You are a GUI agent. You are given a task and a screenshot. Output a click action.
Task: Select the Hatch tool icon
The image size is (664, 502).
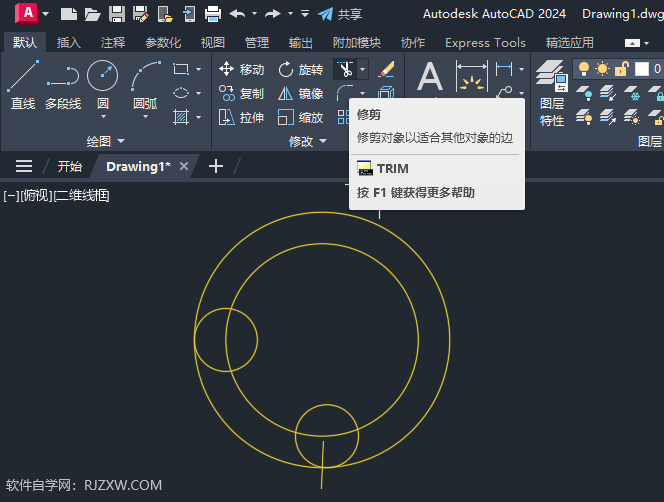(181, 117)
